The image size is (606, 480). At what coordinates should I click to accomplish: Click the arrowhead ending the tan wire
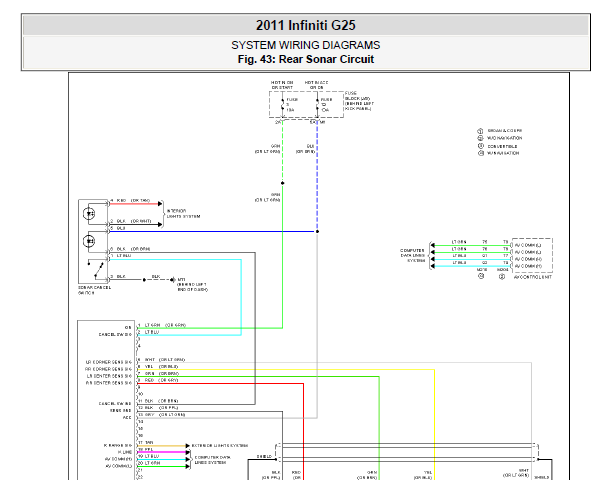187,446
